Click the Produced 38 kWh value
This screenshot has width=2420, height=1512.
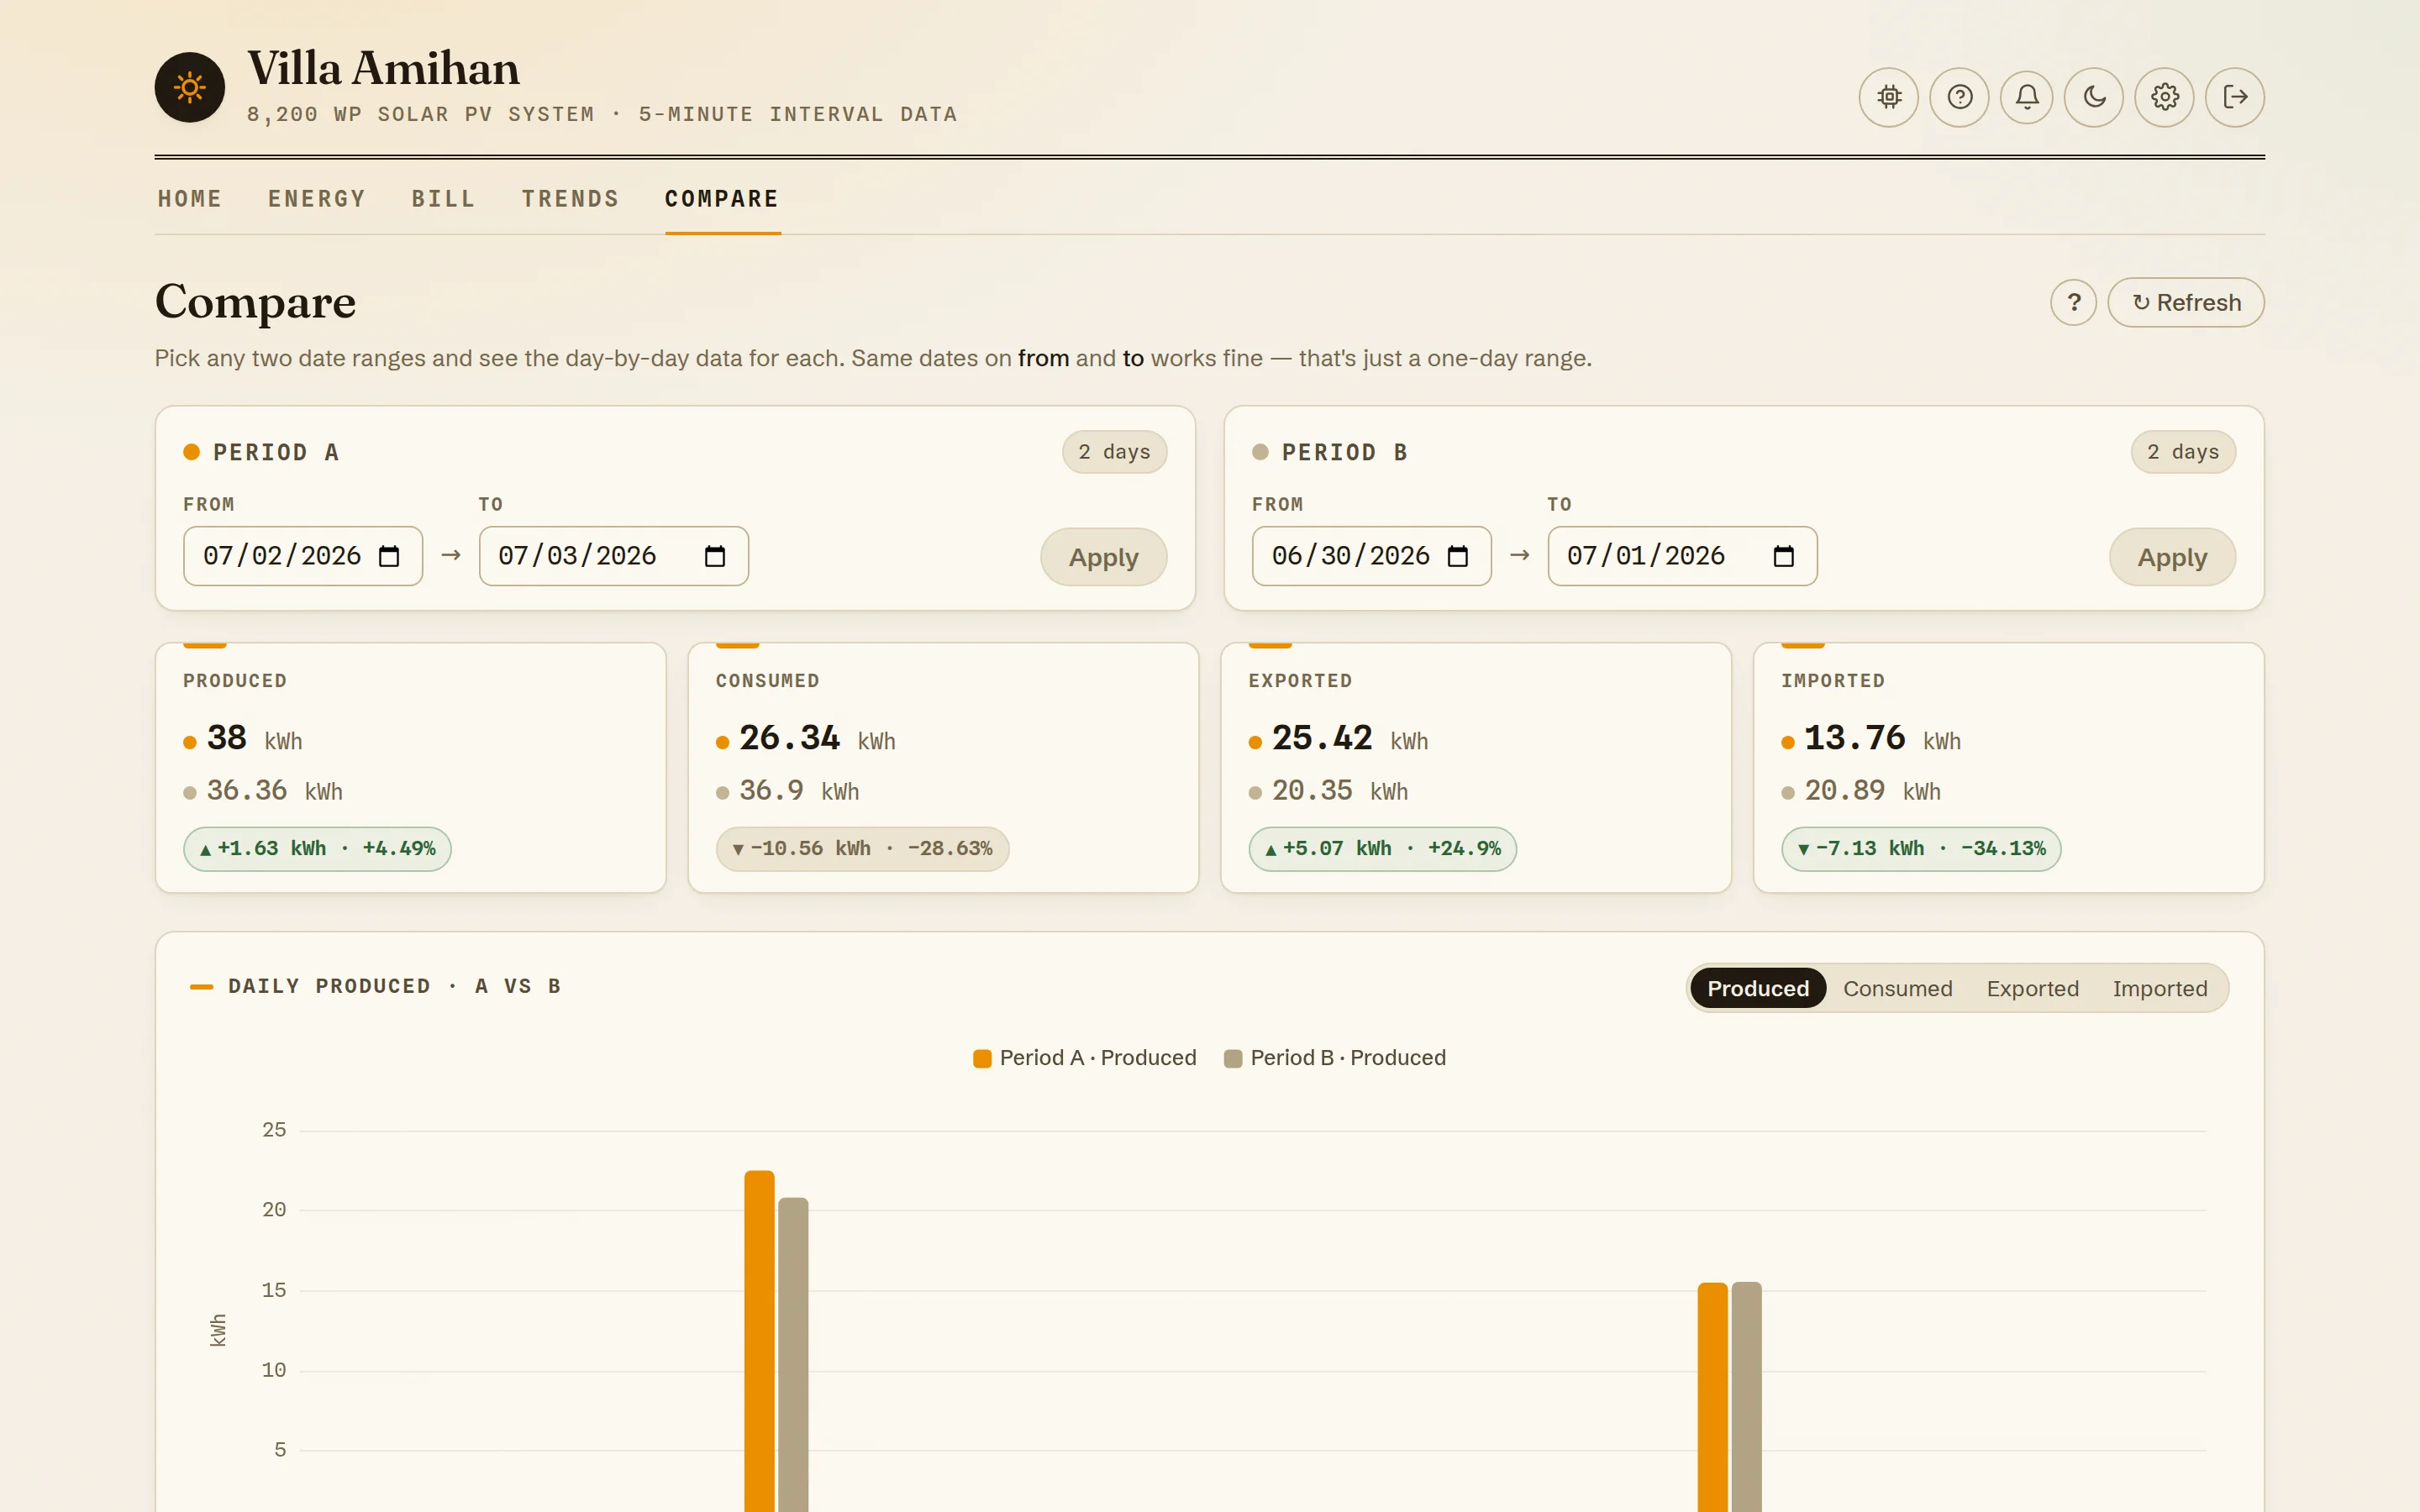pyautogui.click(x=254, y=739)
